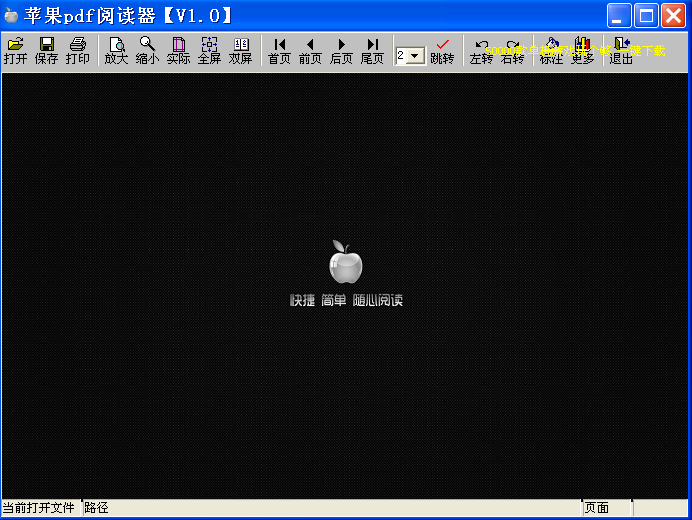This screenshot has width=692, height=520.
Task: Go to next page (后页)
Action: pos(341,51)
